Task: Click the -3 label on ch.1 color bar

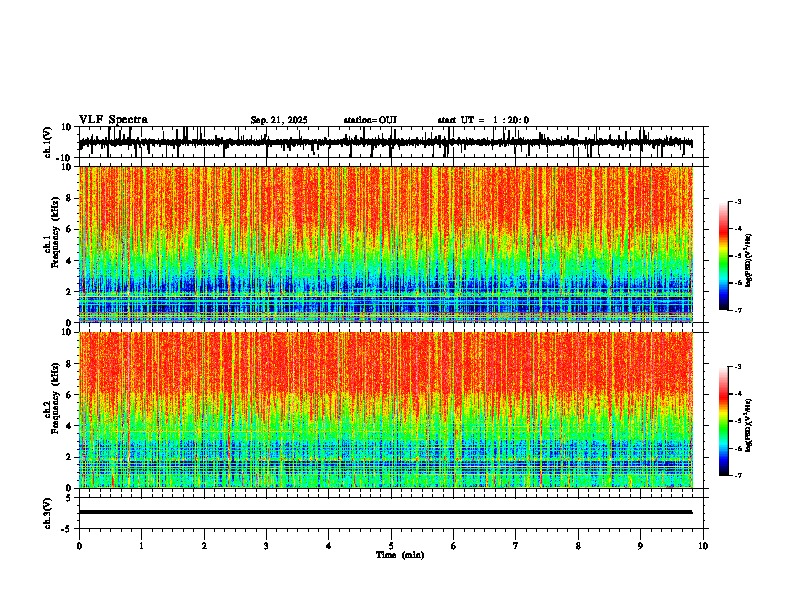Action: [738, 201]
